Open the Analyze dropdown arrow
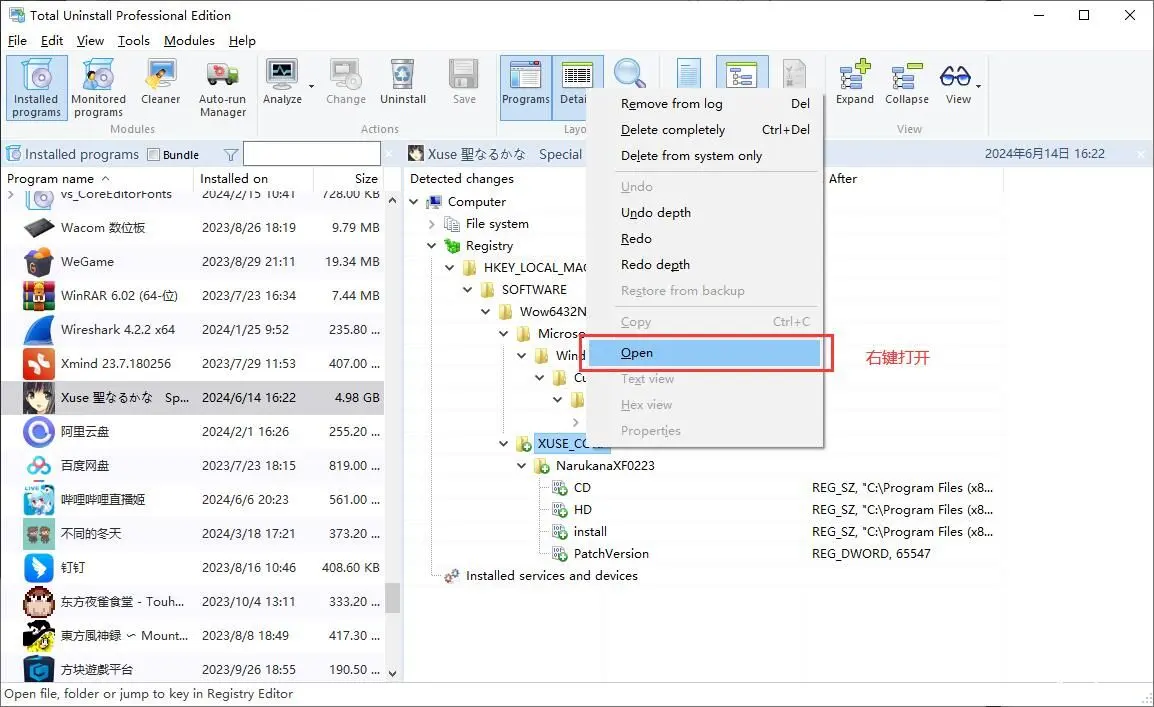Viewport: 1154px width, 707px height. click(x=311, y=87)
